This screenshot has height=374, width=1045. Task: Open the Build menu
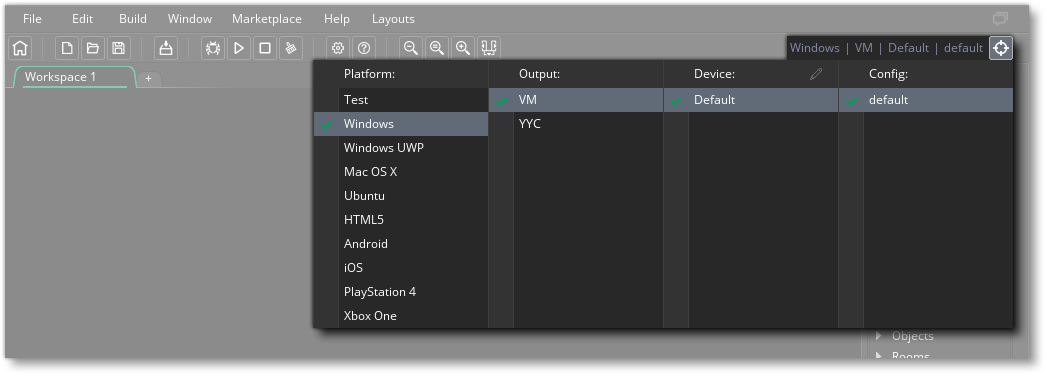[133, 19]
